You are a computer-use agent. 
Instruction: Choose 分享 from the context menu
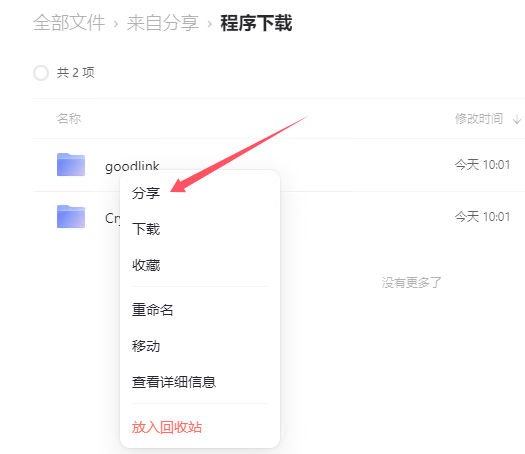tap(146, 193)
